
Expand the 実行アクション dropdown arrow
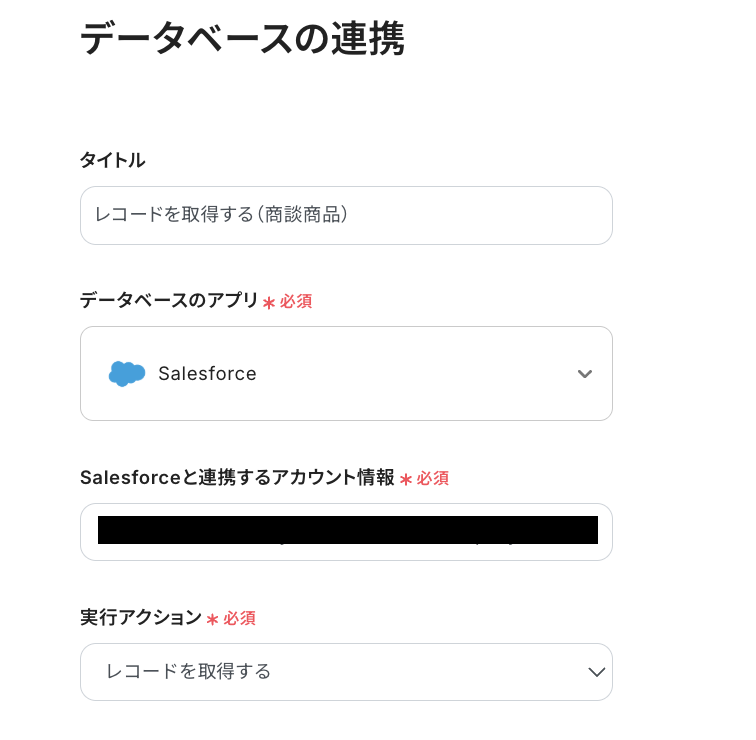(x=597, y=671)
